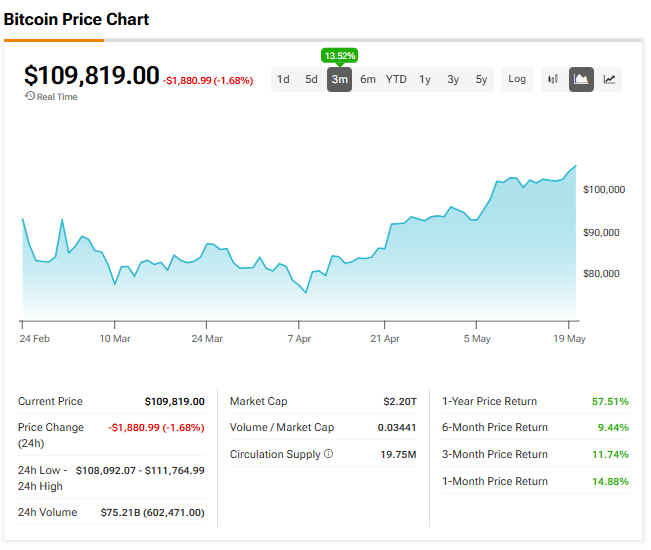Click the Real Time label
651x550 pixels.
[57, 97]
